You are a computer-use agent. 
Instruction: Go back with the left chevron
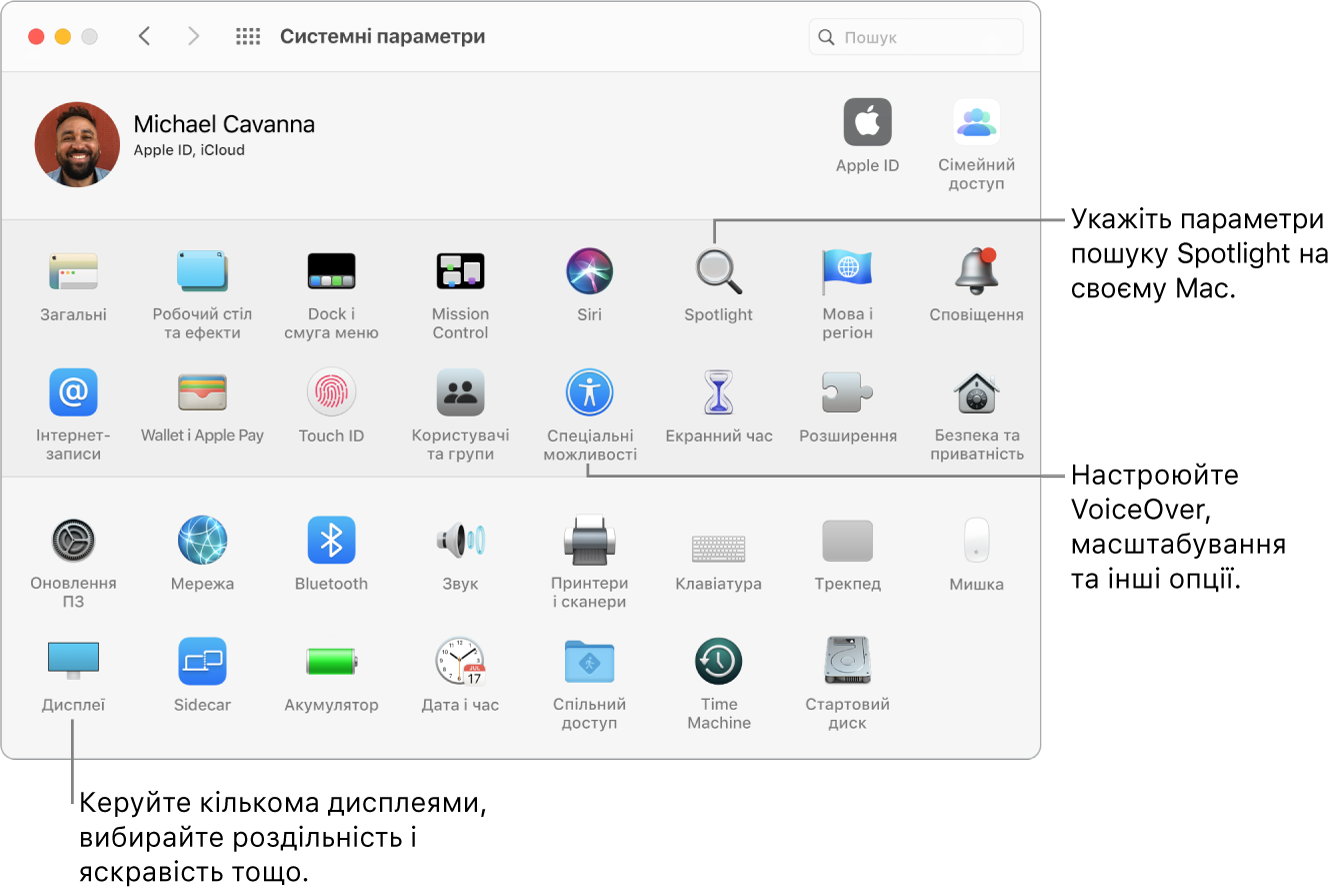pyautogui.click(x=145, y=37)
